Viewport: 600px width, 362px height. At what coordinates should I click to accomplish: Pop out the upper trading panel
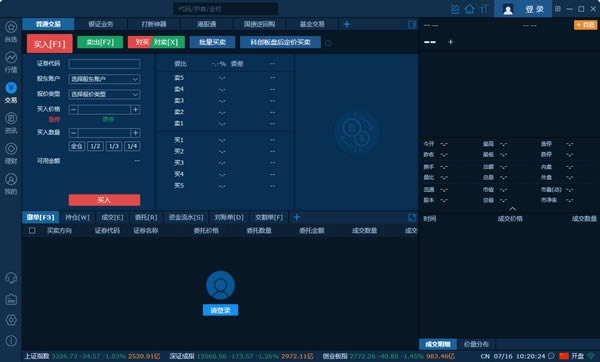point(412,24)
